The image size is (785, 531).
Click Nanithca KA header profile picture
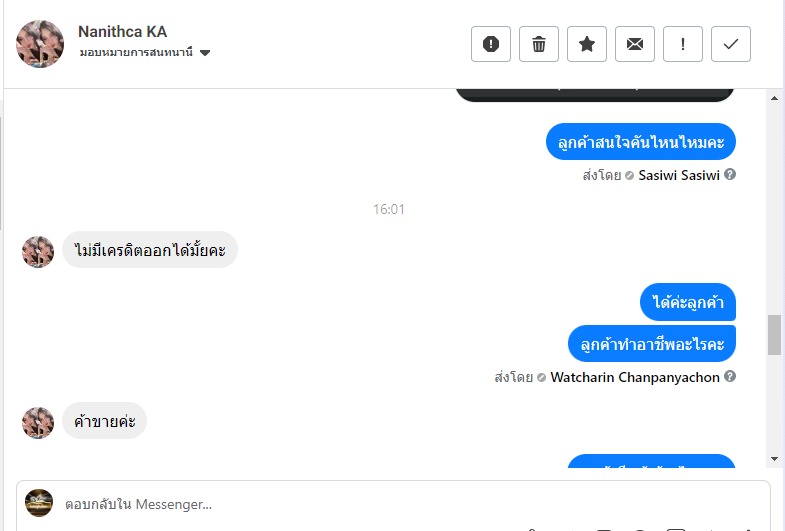point(40,44)
